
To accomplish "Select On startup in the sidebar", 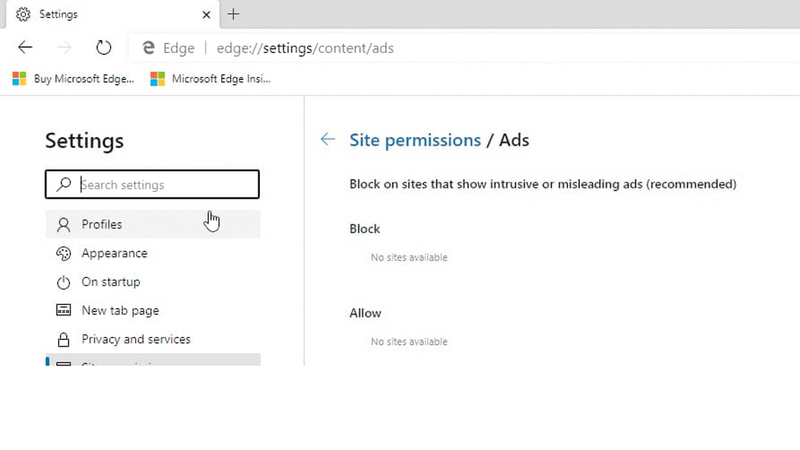I will tap(110, 282).
